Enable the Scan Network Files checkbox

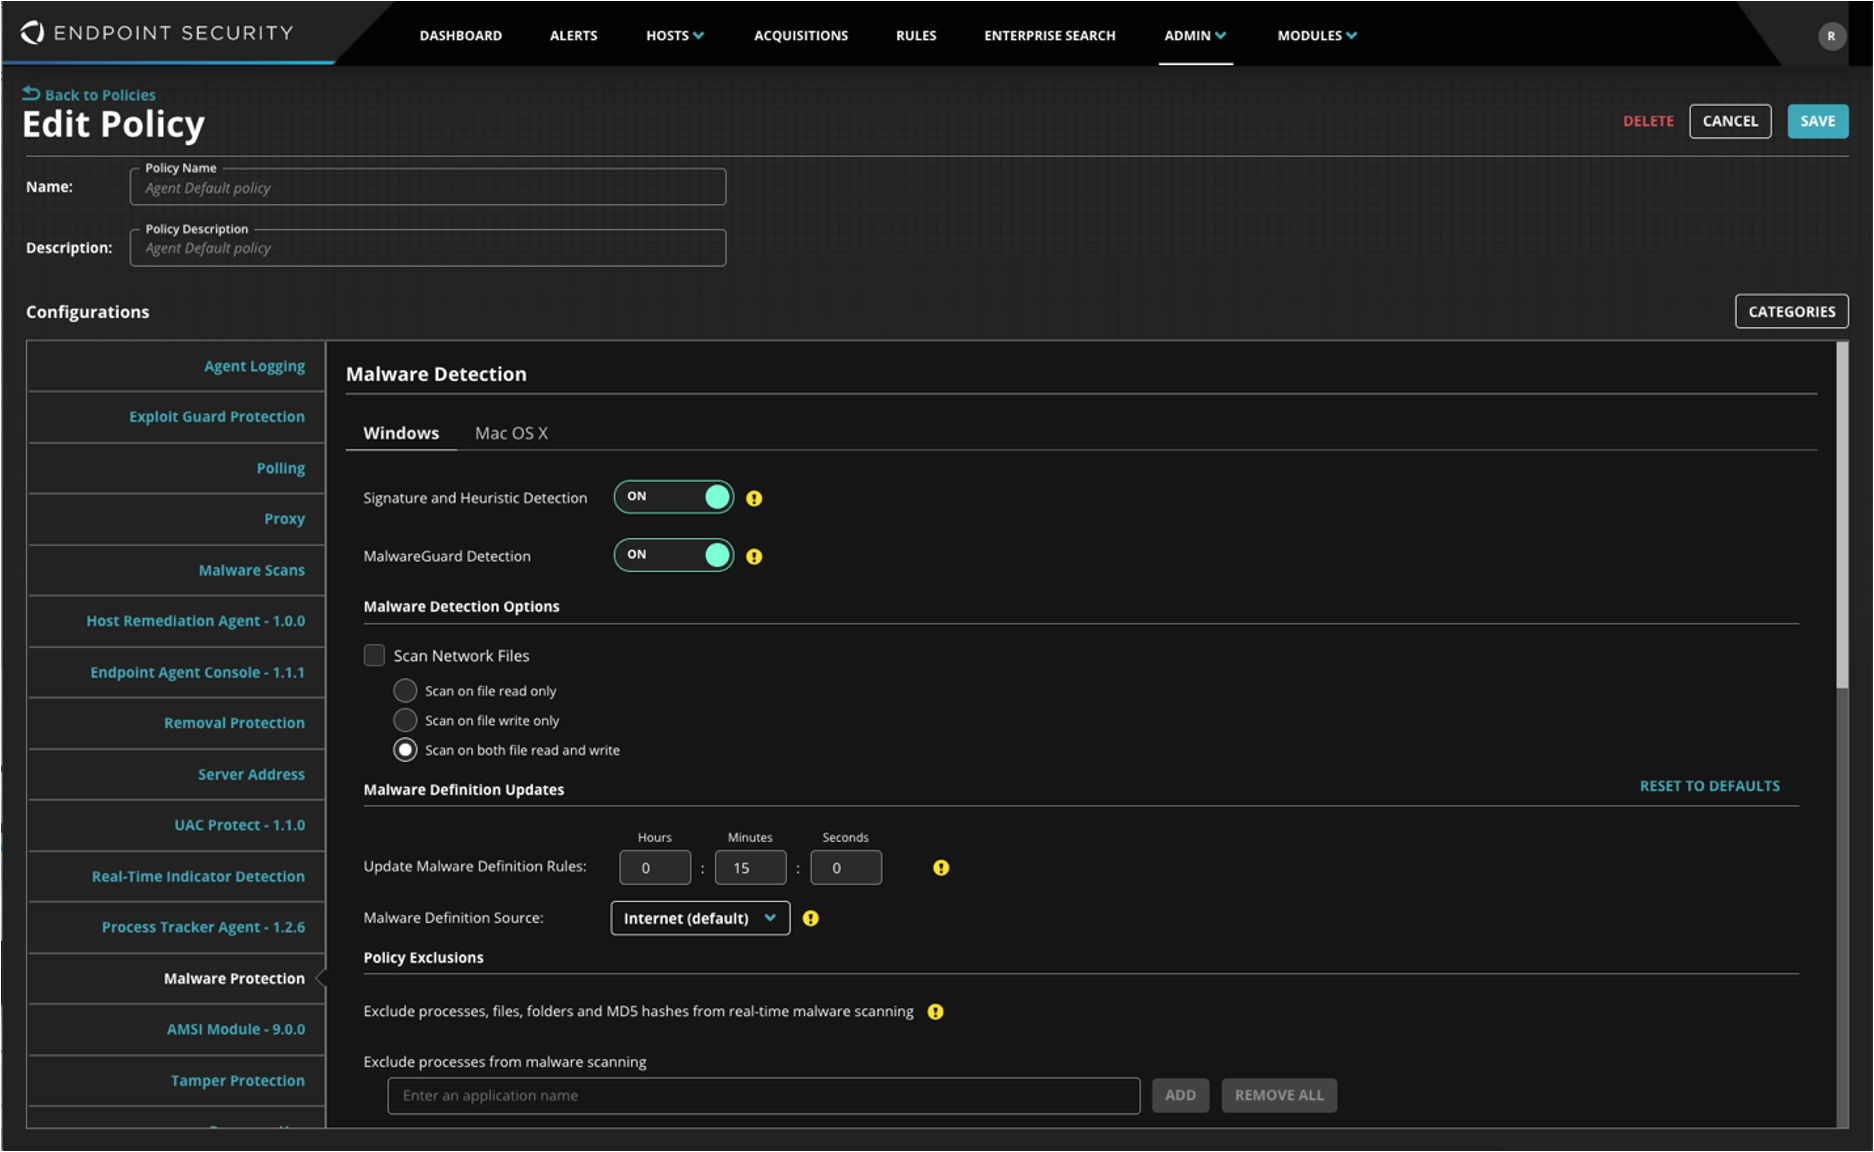[x=374, y=655]
